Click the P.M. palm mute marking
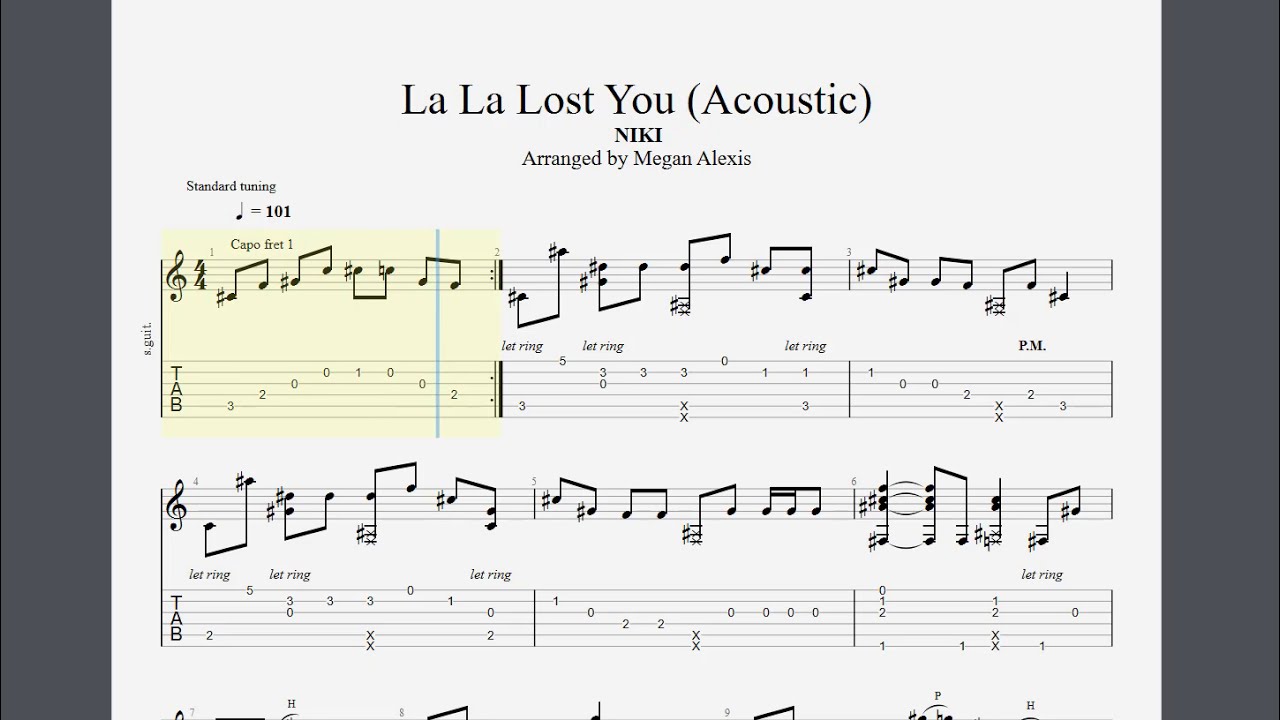Screen dimensions: 1280x720 [1032, 346]
